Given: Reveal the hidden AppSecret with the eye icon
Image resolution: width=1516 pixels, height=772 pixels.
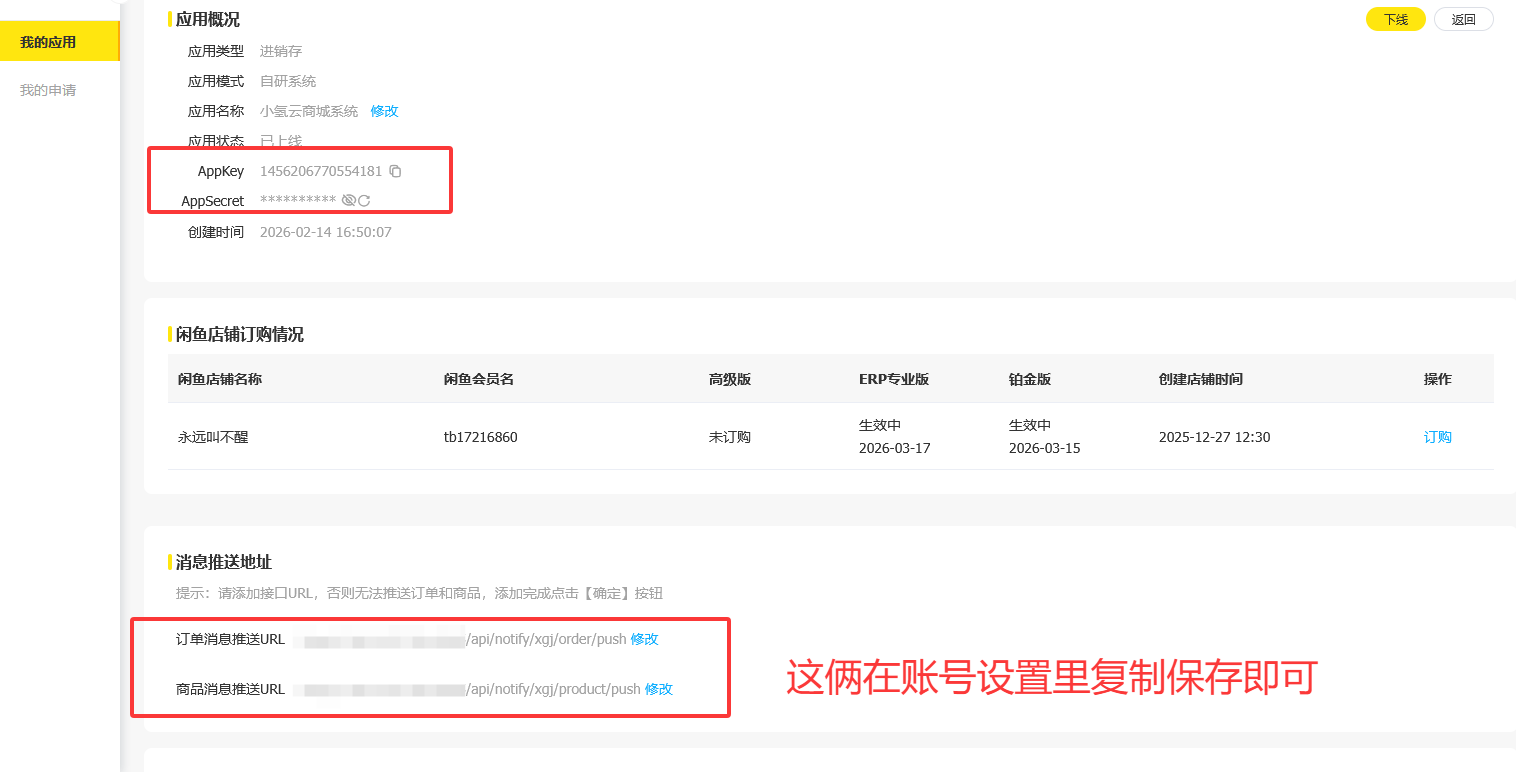Looking at the screenshot, I should [348, 200].
